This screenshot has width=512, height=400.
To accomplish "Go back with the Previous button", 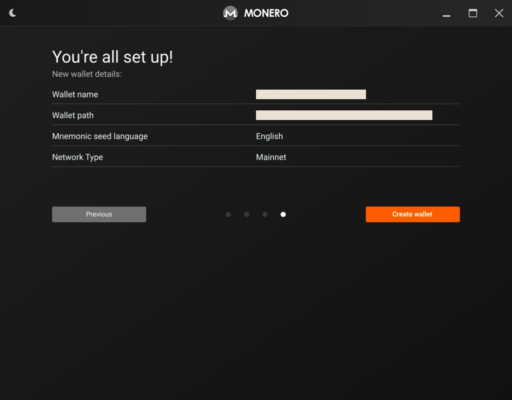I will (99, 214).
